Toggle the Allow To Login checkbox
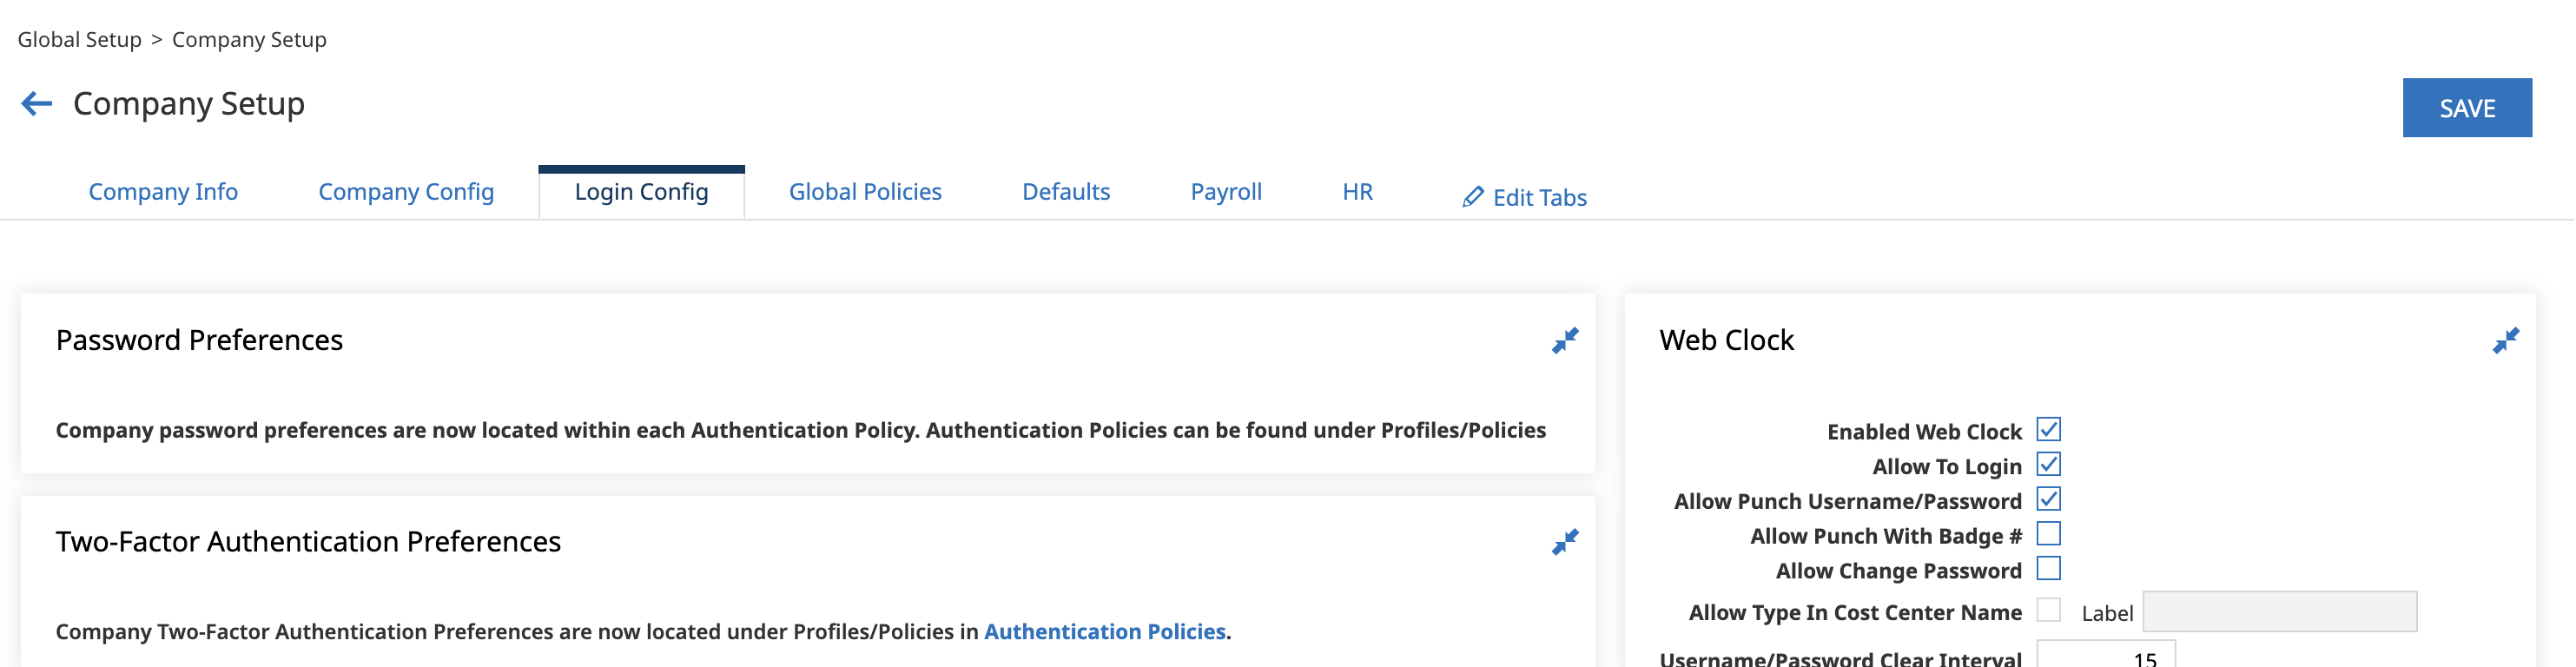 pos(2049,465)
